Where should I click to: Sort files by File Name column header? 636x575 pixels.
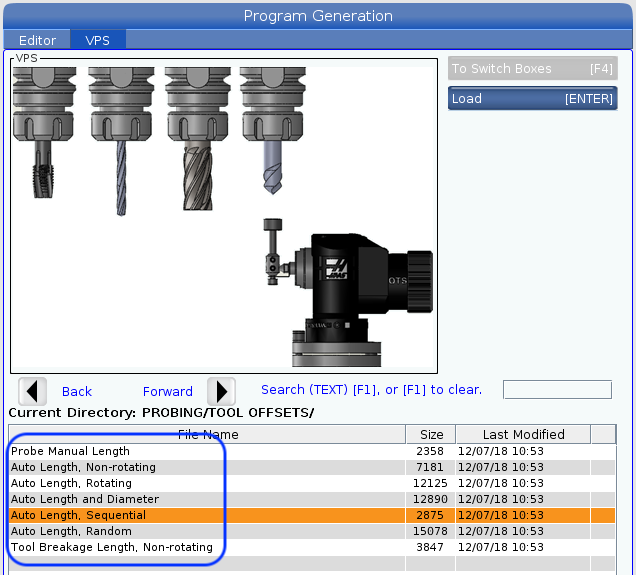(x=208, y=434)
